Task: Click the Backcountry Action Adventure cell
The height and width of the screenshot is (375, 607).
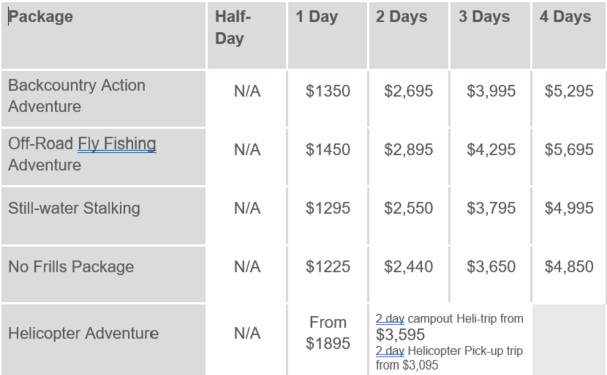Action: (103, 99)
